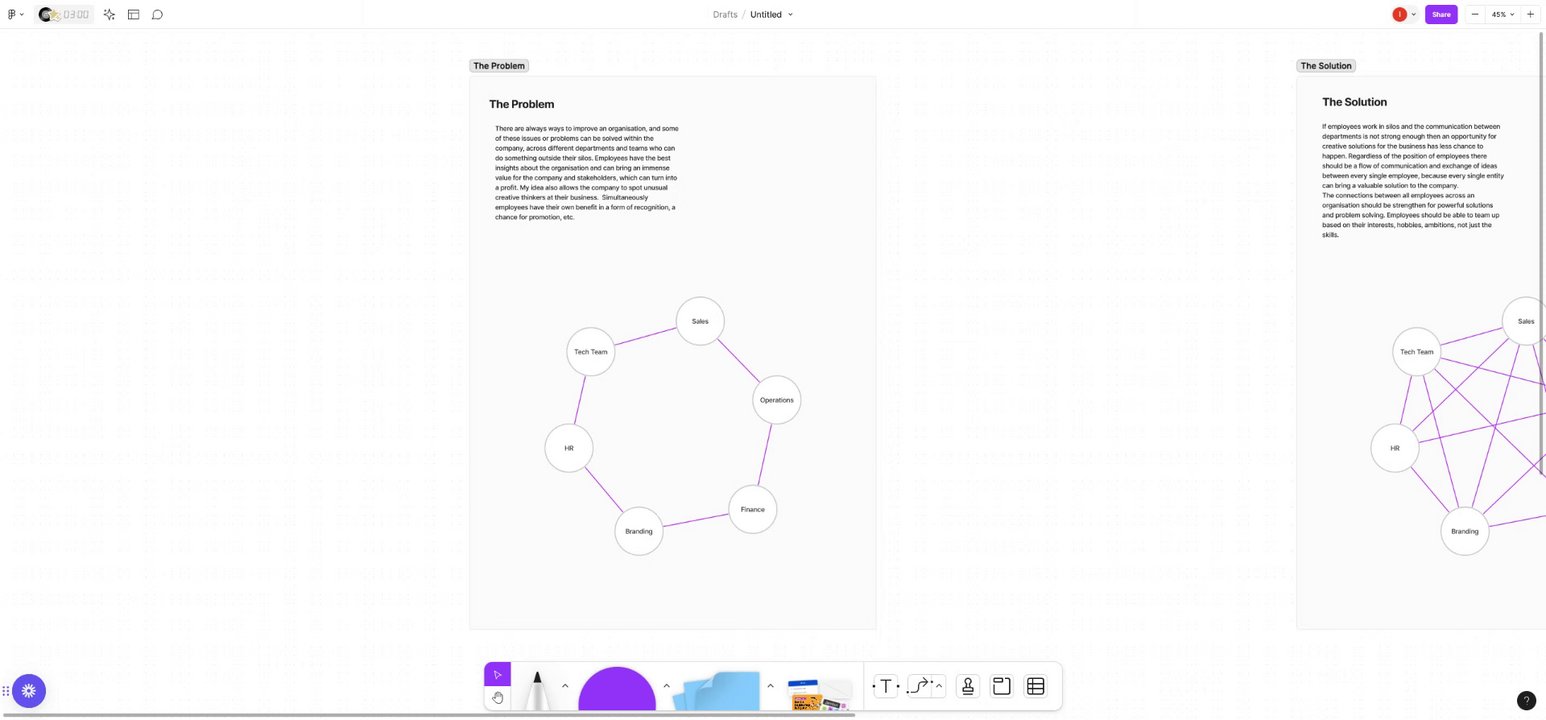The width and height of the screenshot is (1546, 720).
Task: Switch to the Hand tool
Action: click(x=497, y=697)
